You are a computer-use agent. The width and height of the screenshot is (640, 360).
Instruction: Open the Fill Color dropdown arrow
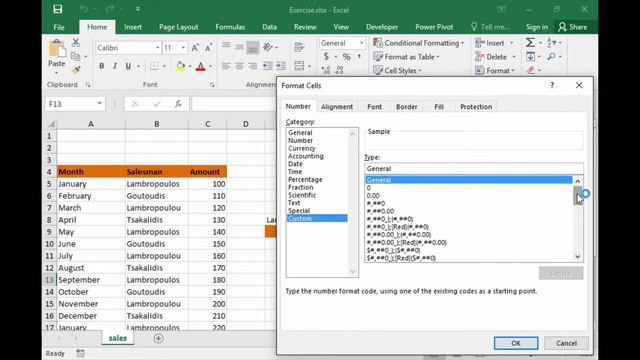coord(190,67)
